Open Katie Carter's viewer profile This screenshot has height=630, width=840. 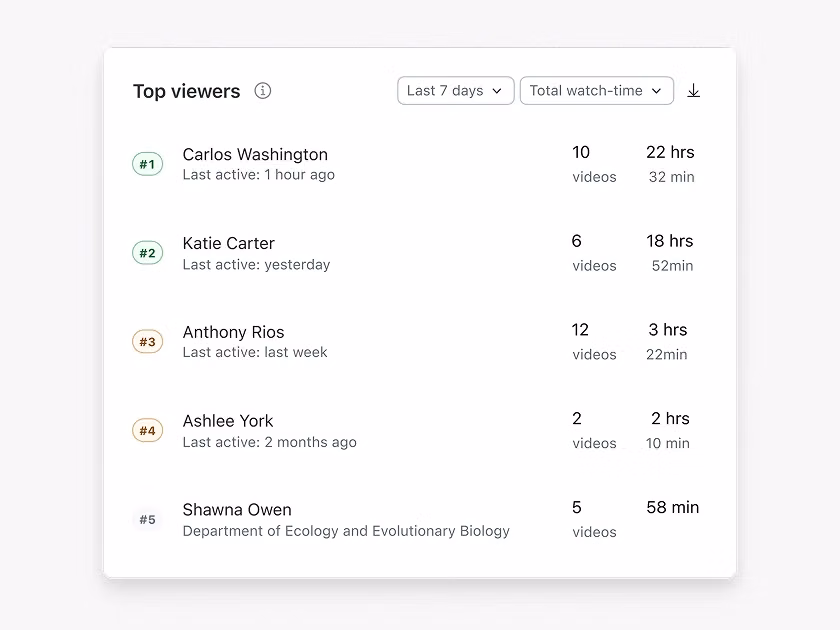coord(228,243)
